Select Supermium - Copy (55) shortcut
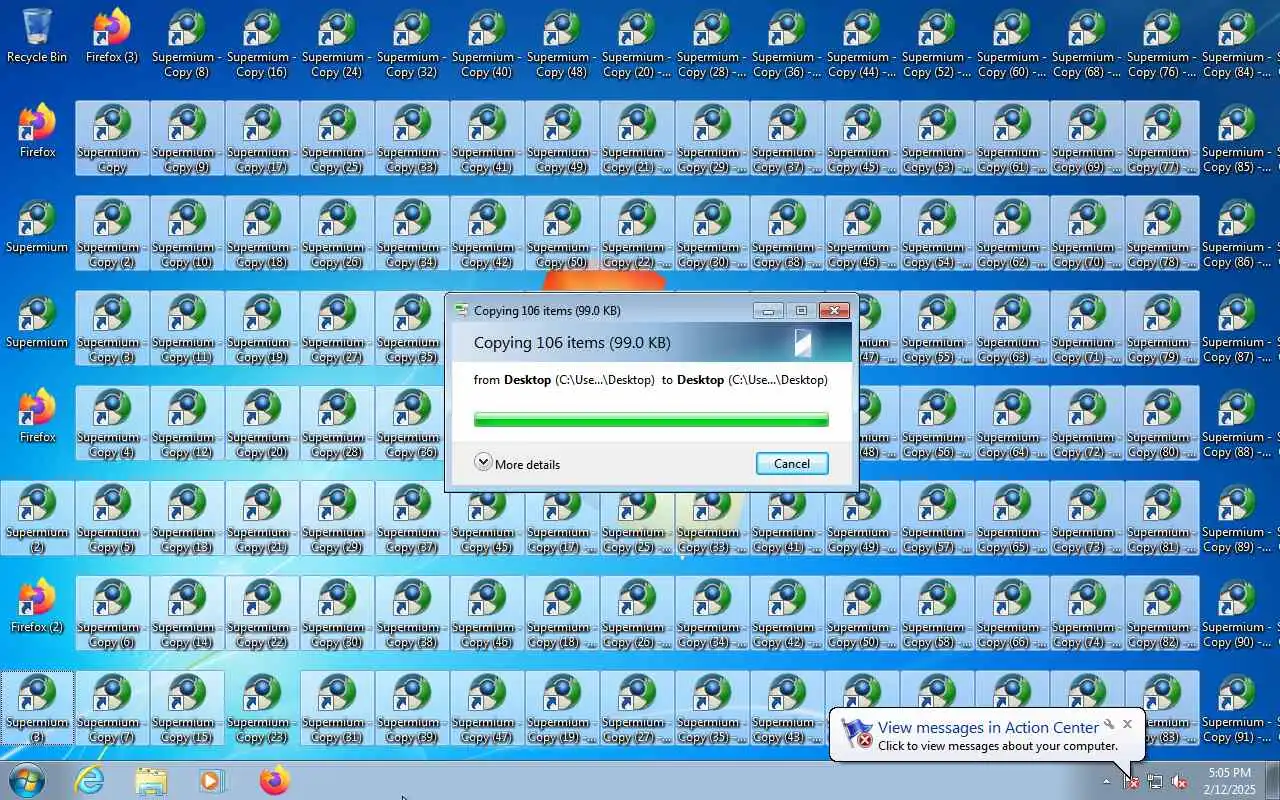The image size is (1280, 800). click(937, 328)
